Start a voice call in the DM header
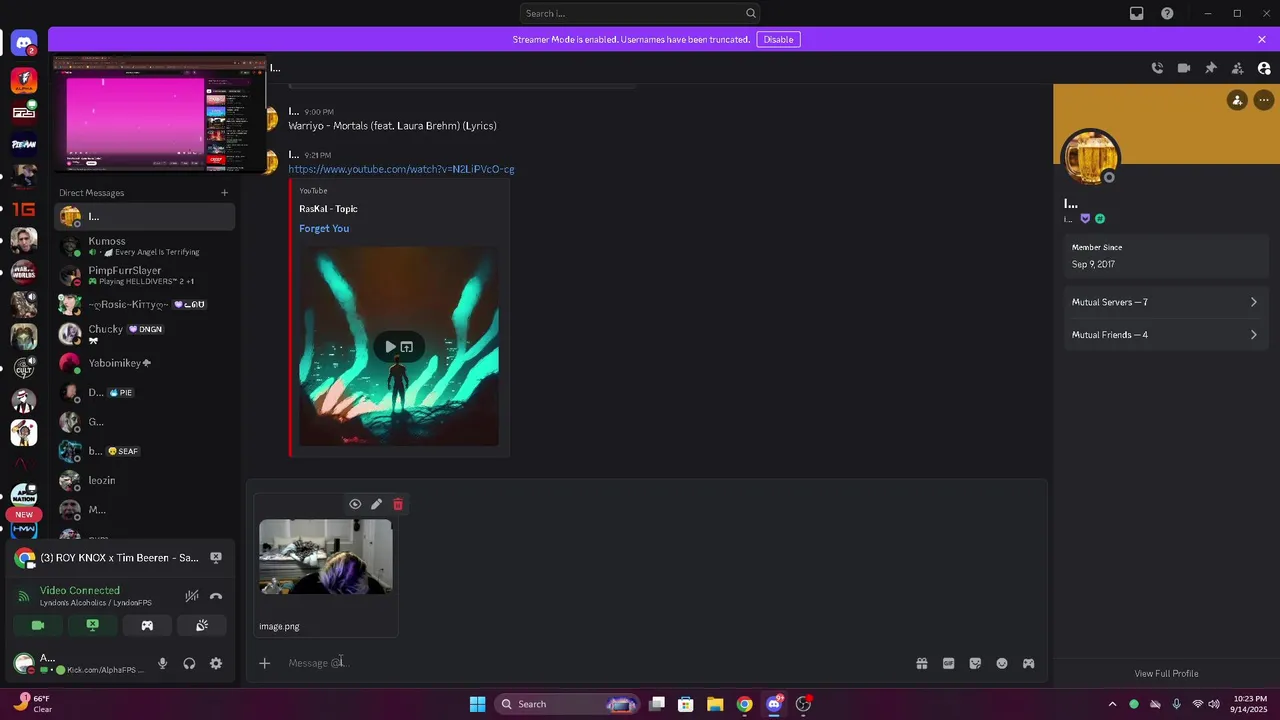The height and width of the screenshot is (720, 1280). point(1157,68)
